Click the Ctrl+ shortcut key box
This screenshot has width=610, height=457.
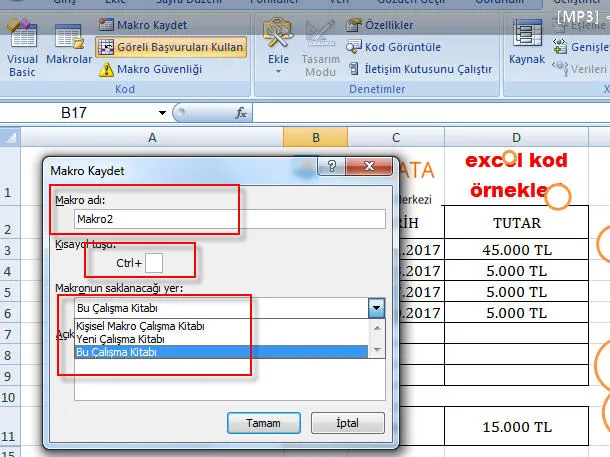(x=154, y=263)
